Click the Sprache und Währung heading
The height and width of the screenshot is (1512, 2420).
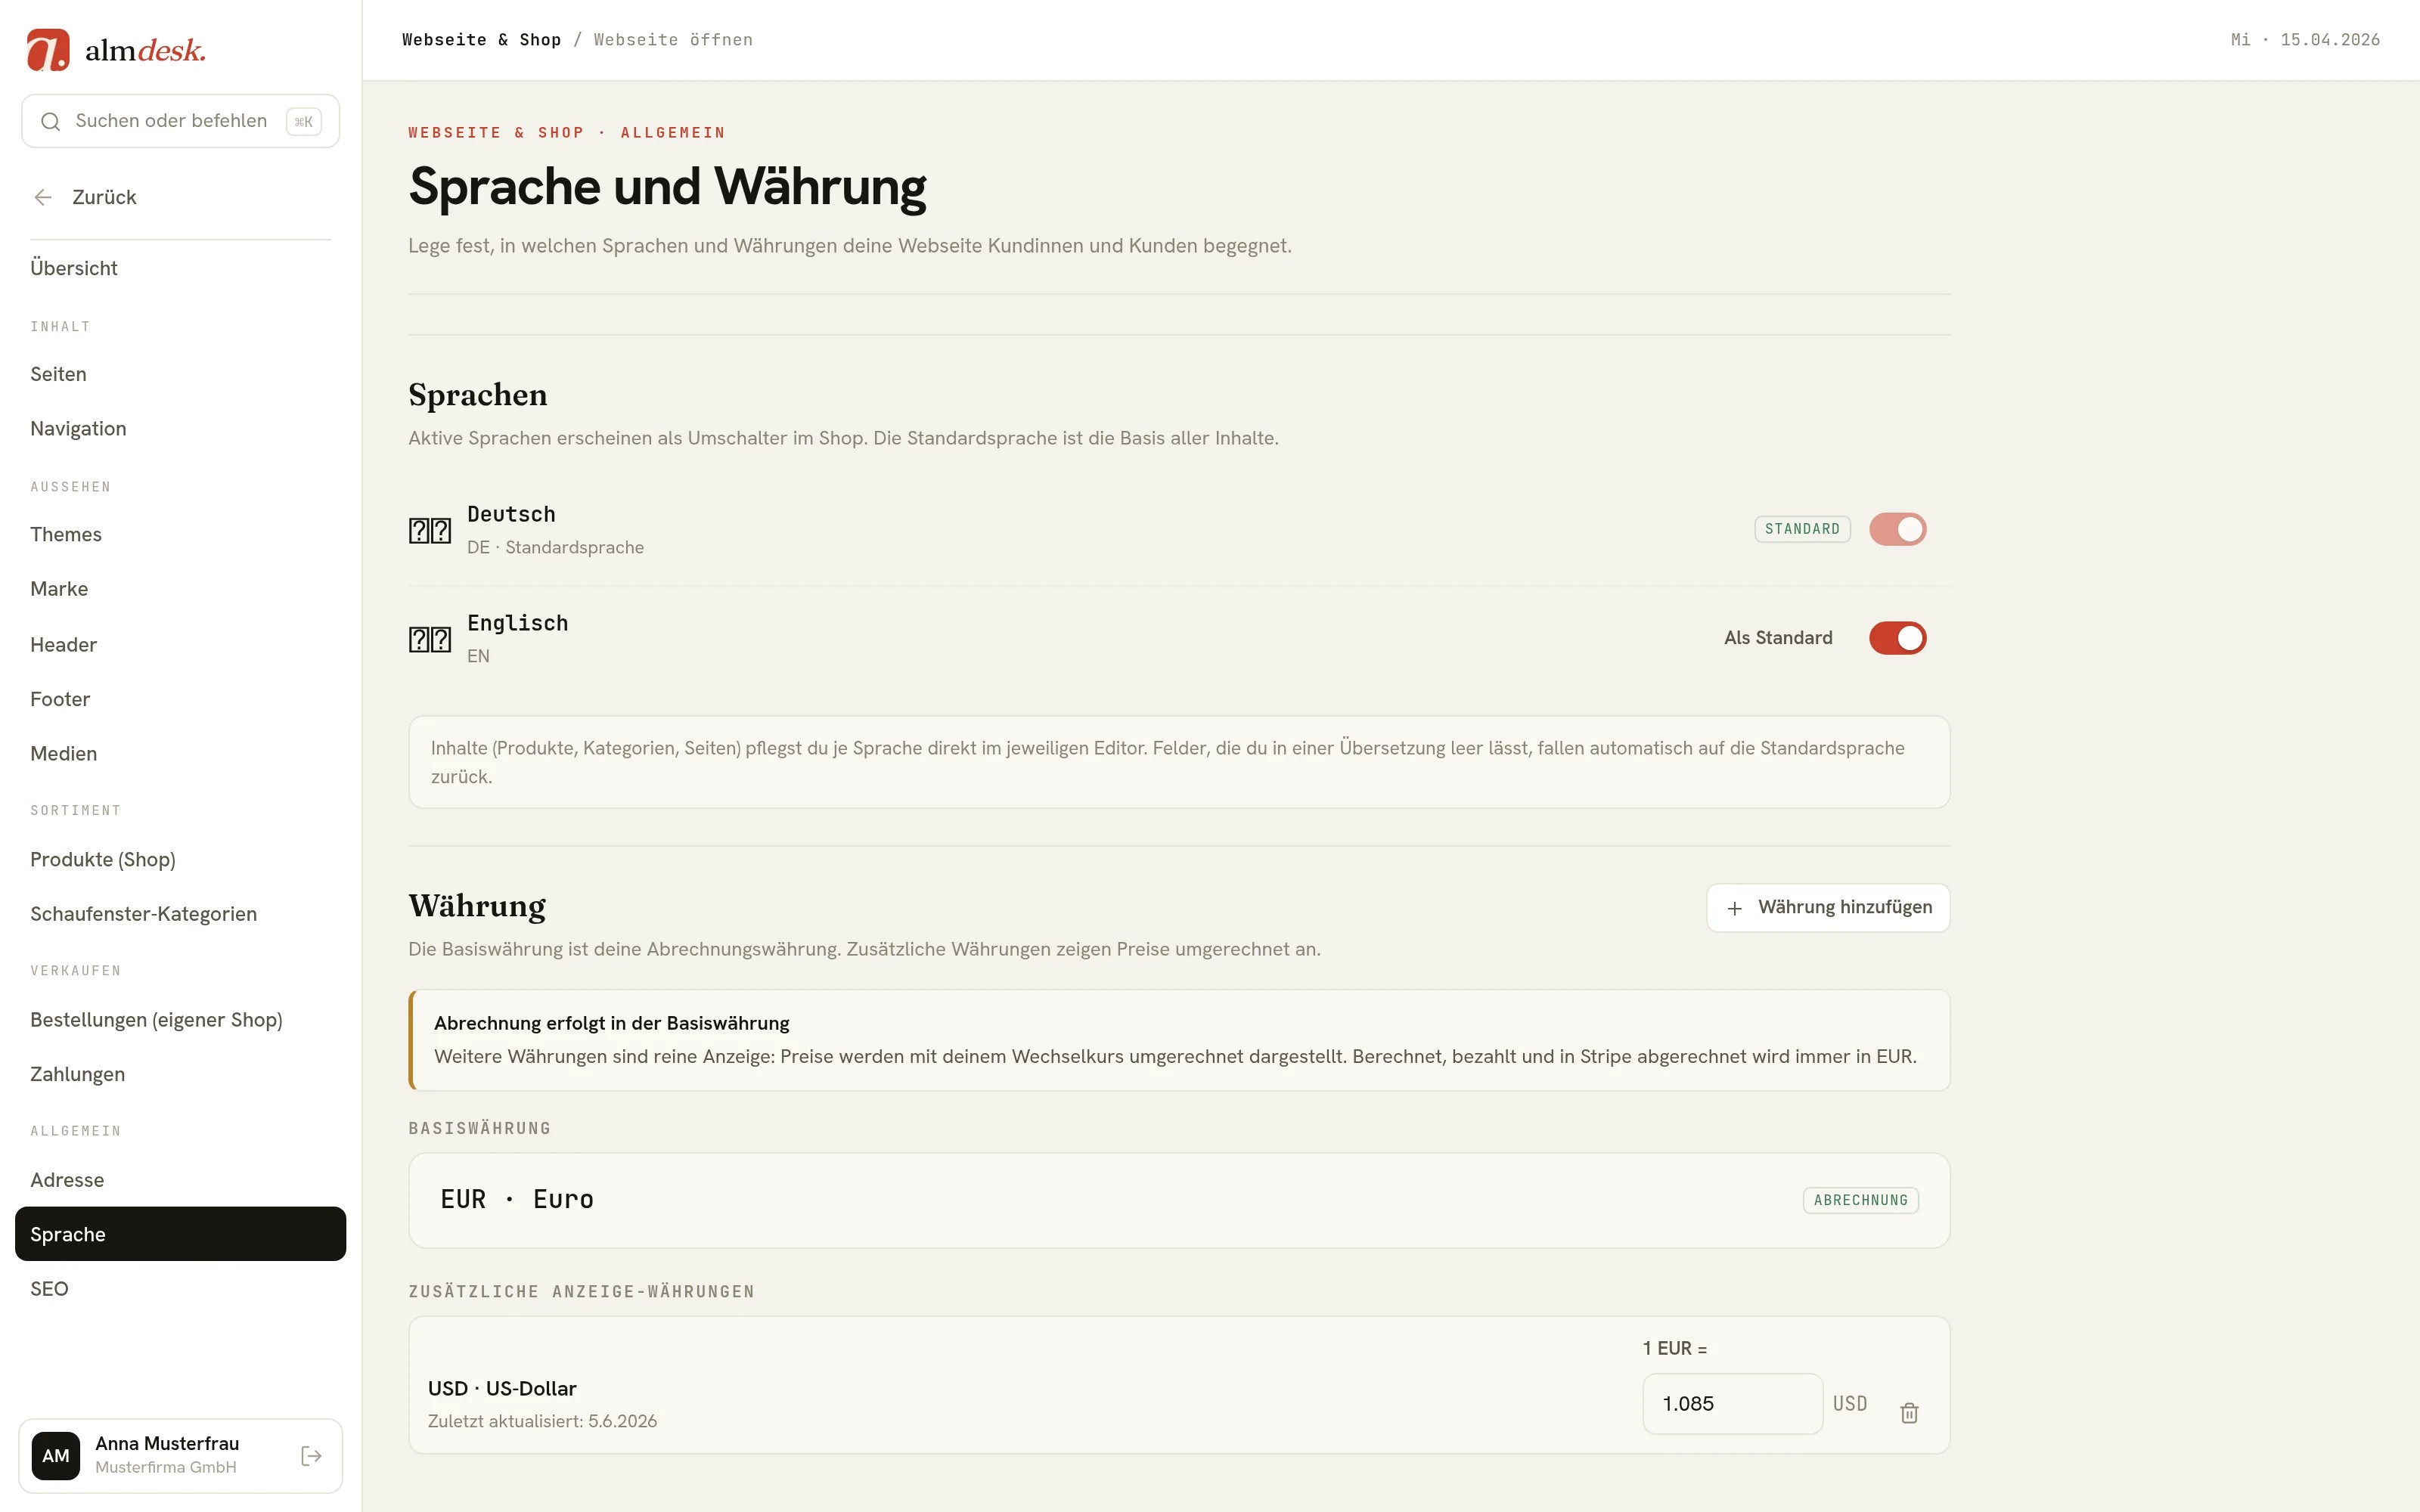coord(667,187)
